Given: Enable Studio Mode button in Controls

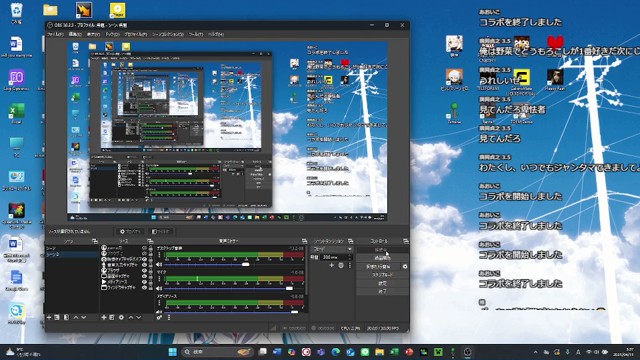Looking at the screenshot, I should click(x=382, y=275).
